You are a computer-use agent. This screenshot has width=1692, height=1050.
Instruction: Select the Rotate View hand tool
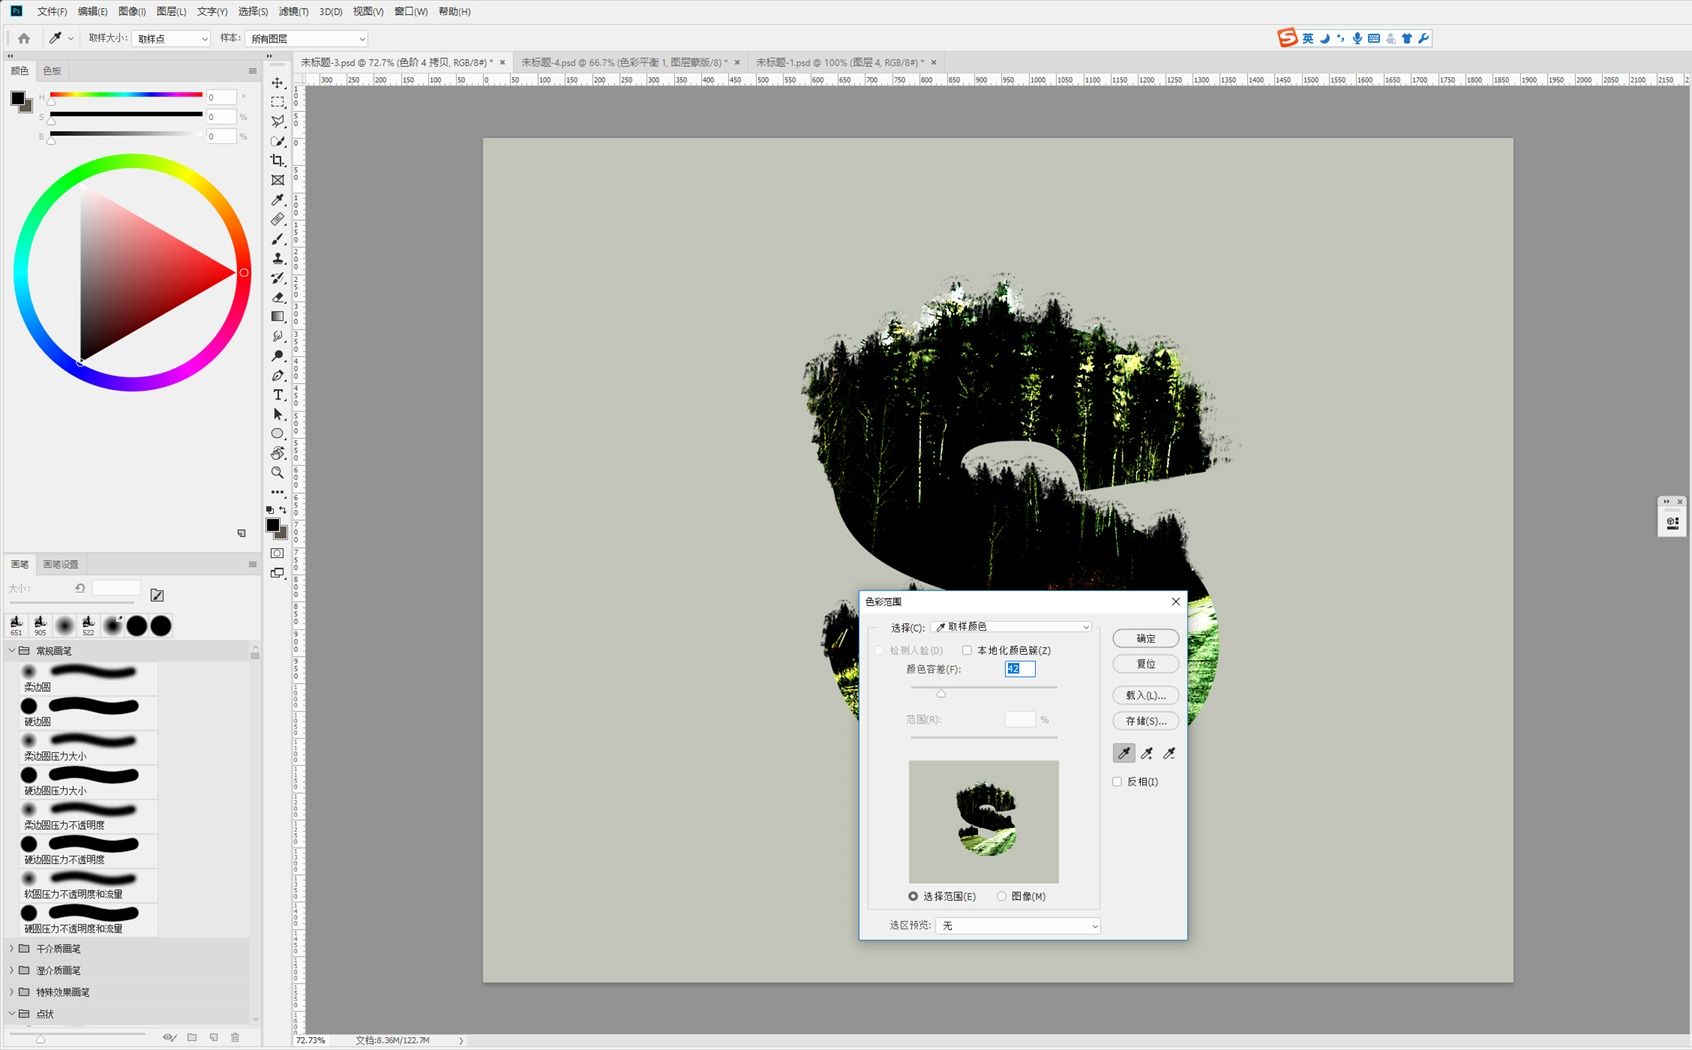pyautogui.click(x=278, y=453)
